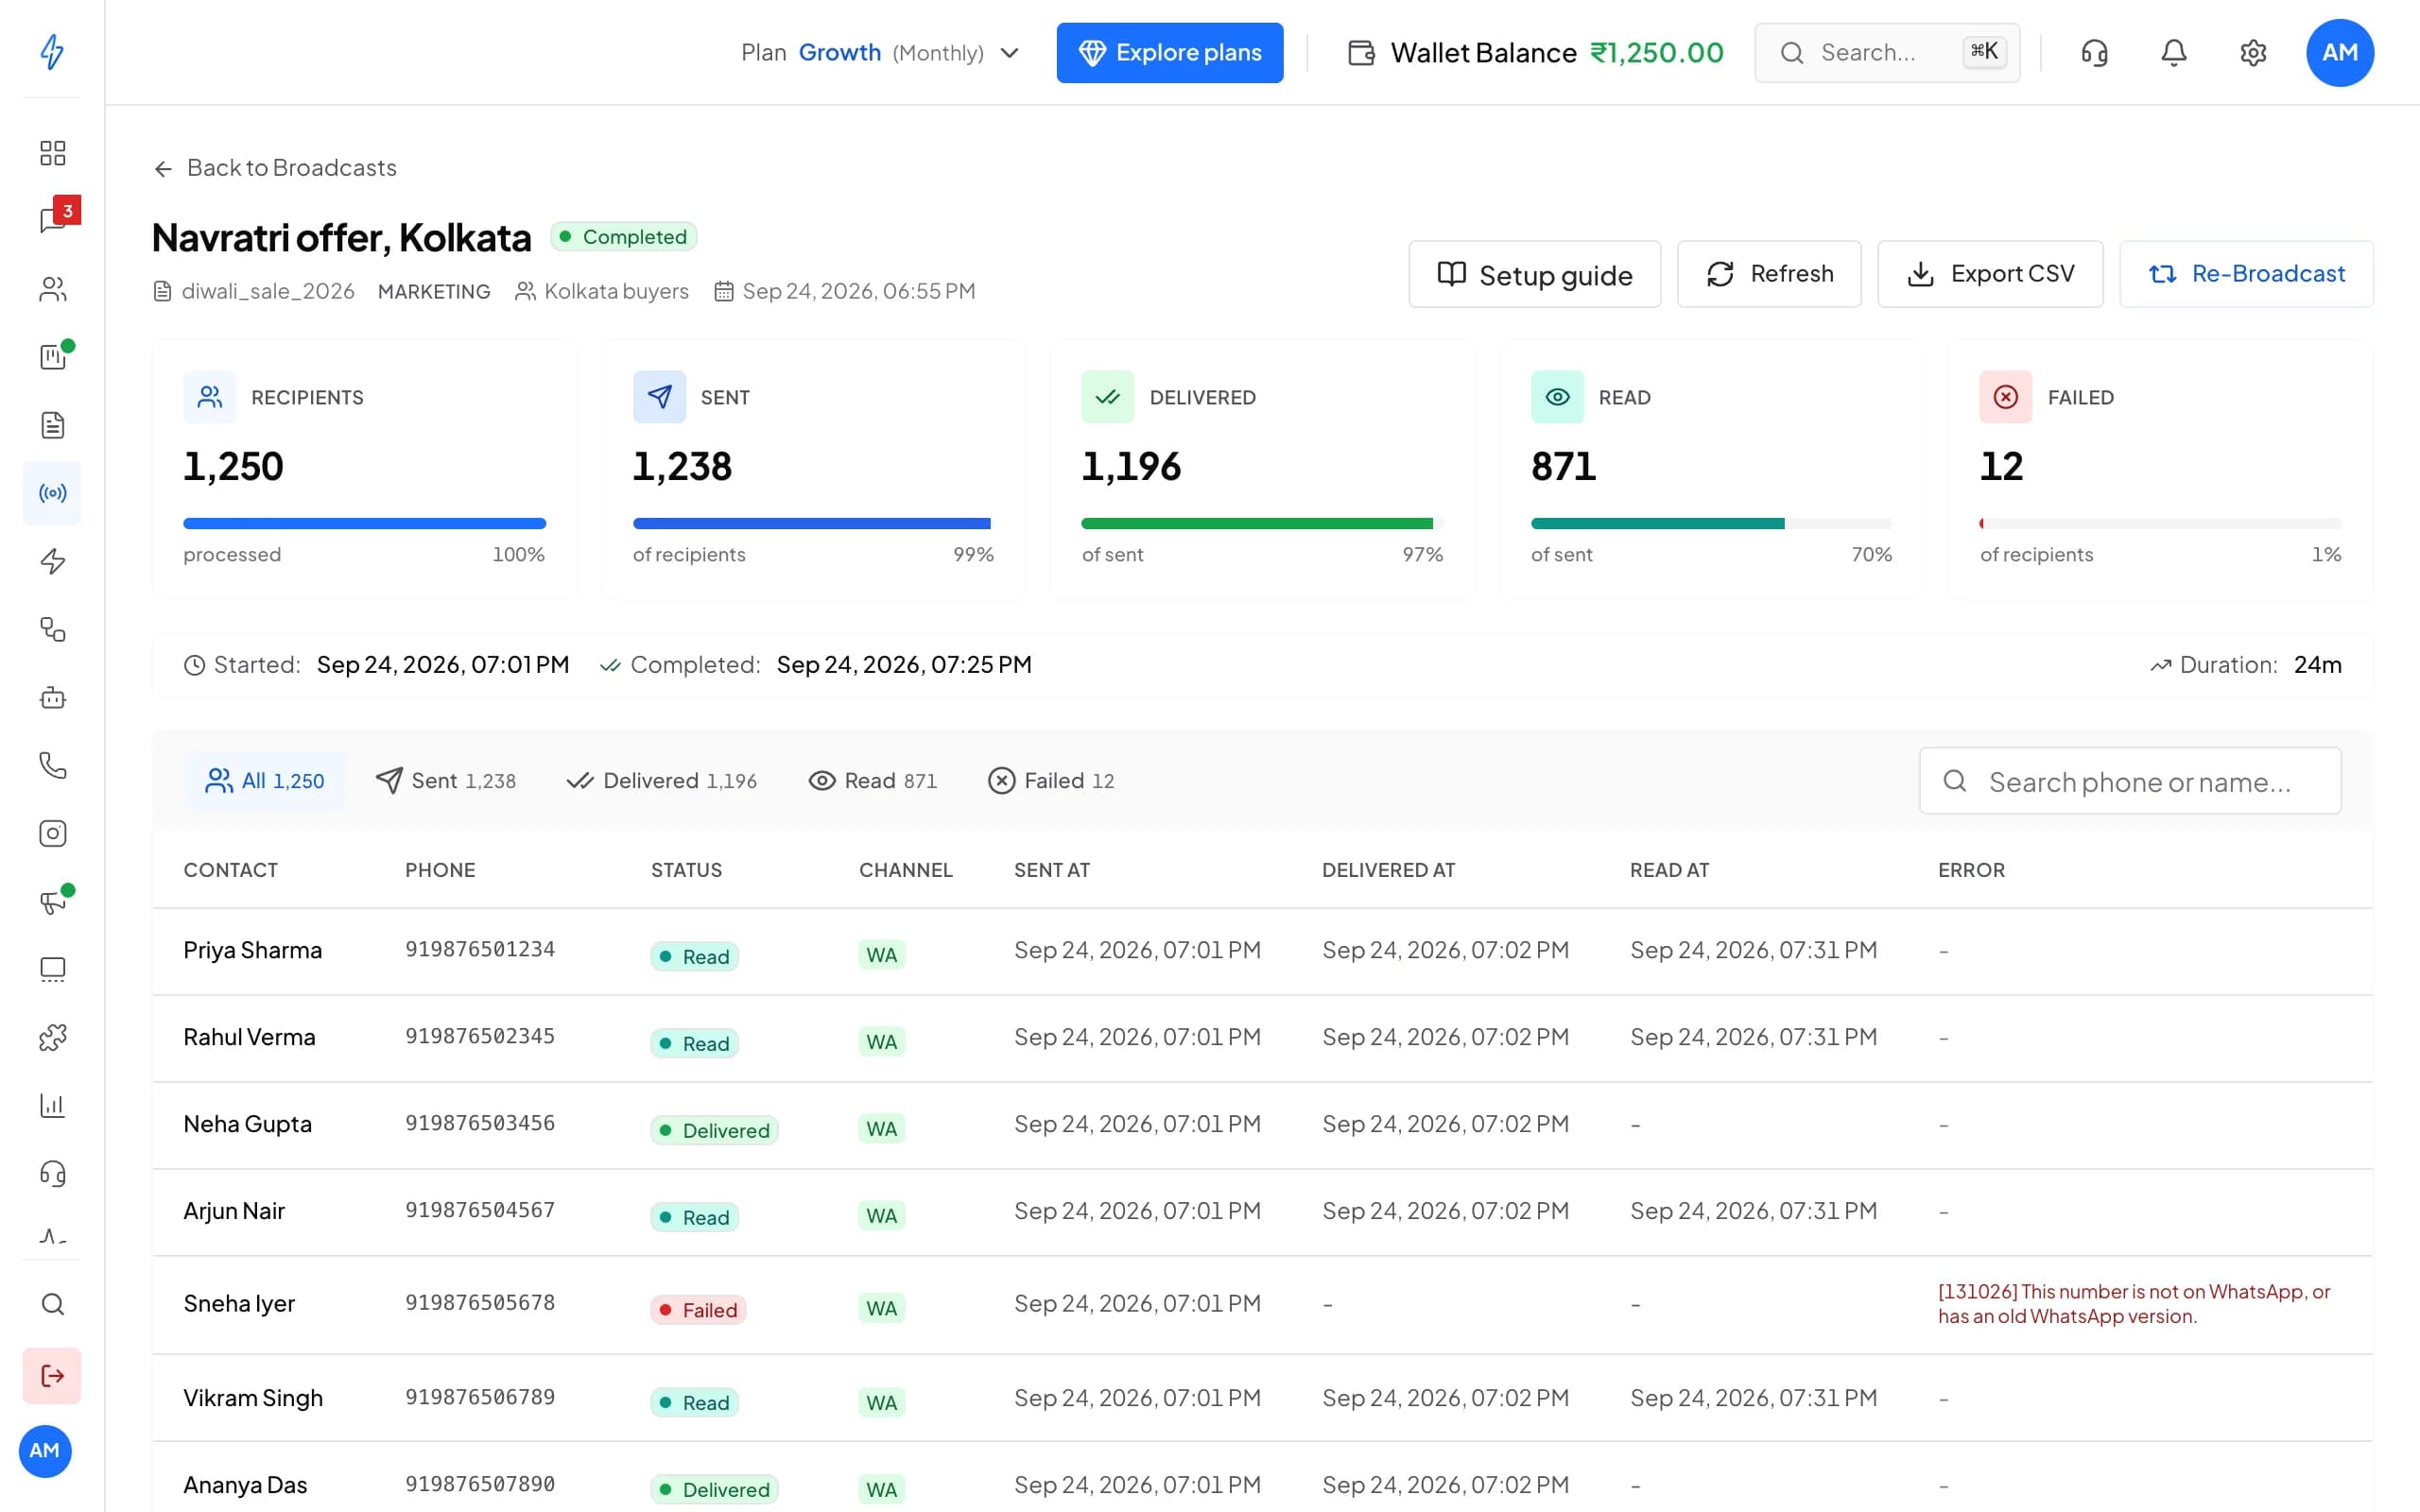Image resolution: width=2420 pixels, height=1512 pixels.
Task: Click the headset support icon in header
Action: [2094, 53]
